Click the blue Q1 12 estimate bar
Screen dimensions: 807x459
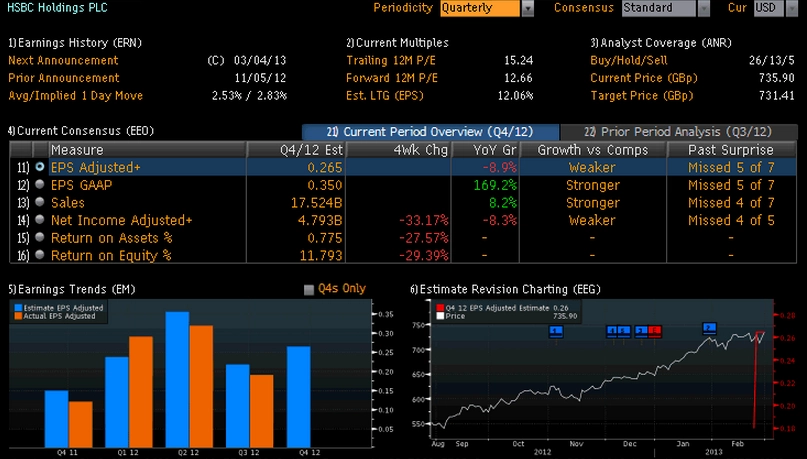tap(117, 402)
